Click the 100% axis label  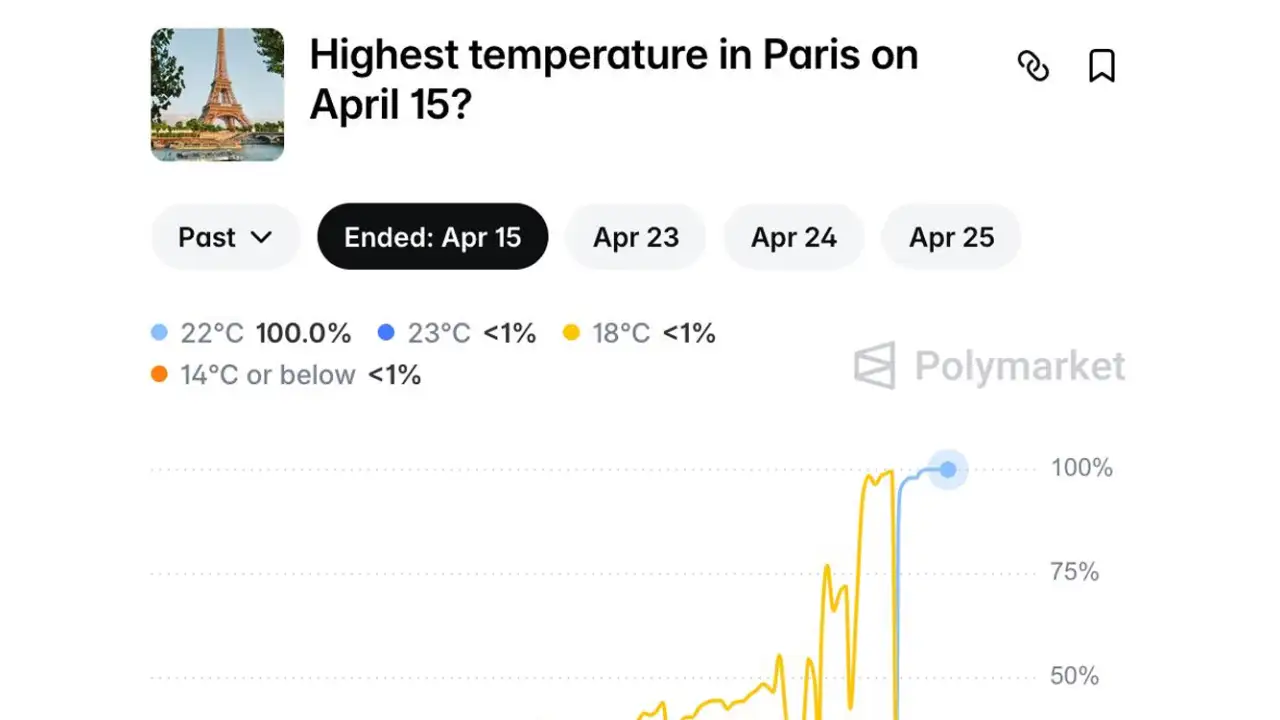(1081, 468)
